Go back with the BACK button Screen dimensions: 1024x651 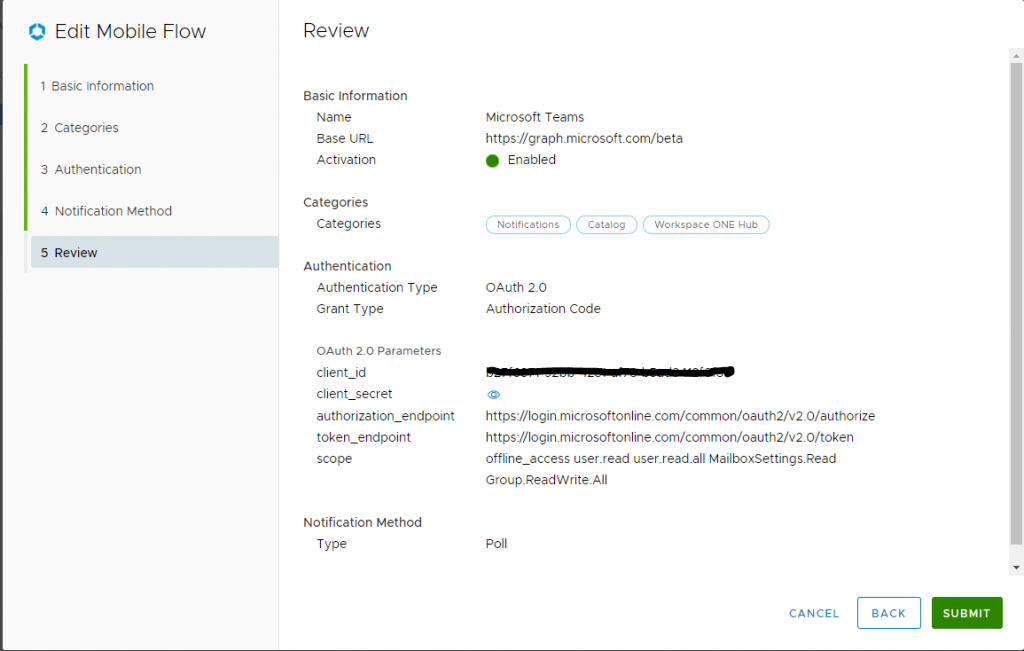point(888,613)
